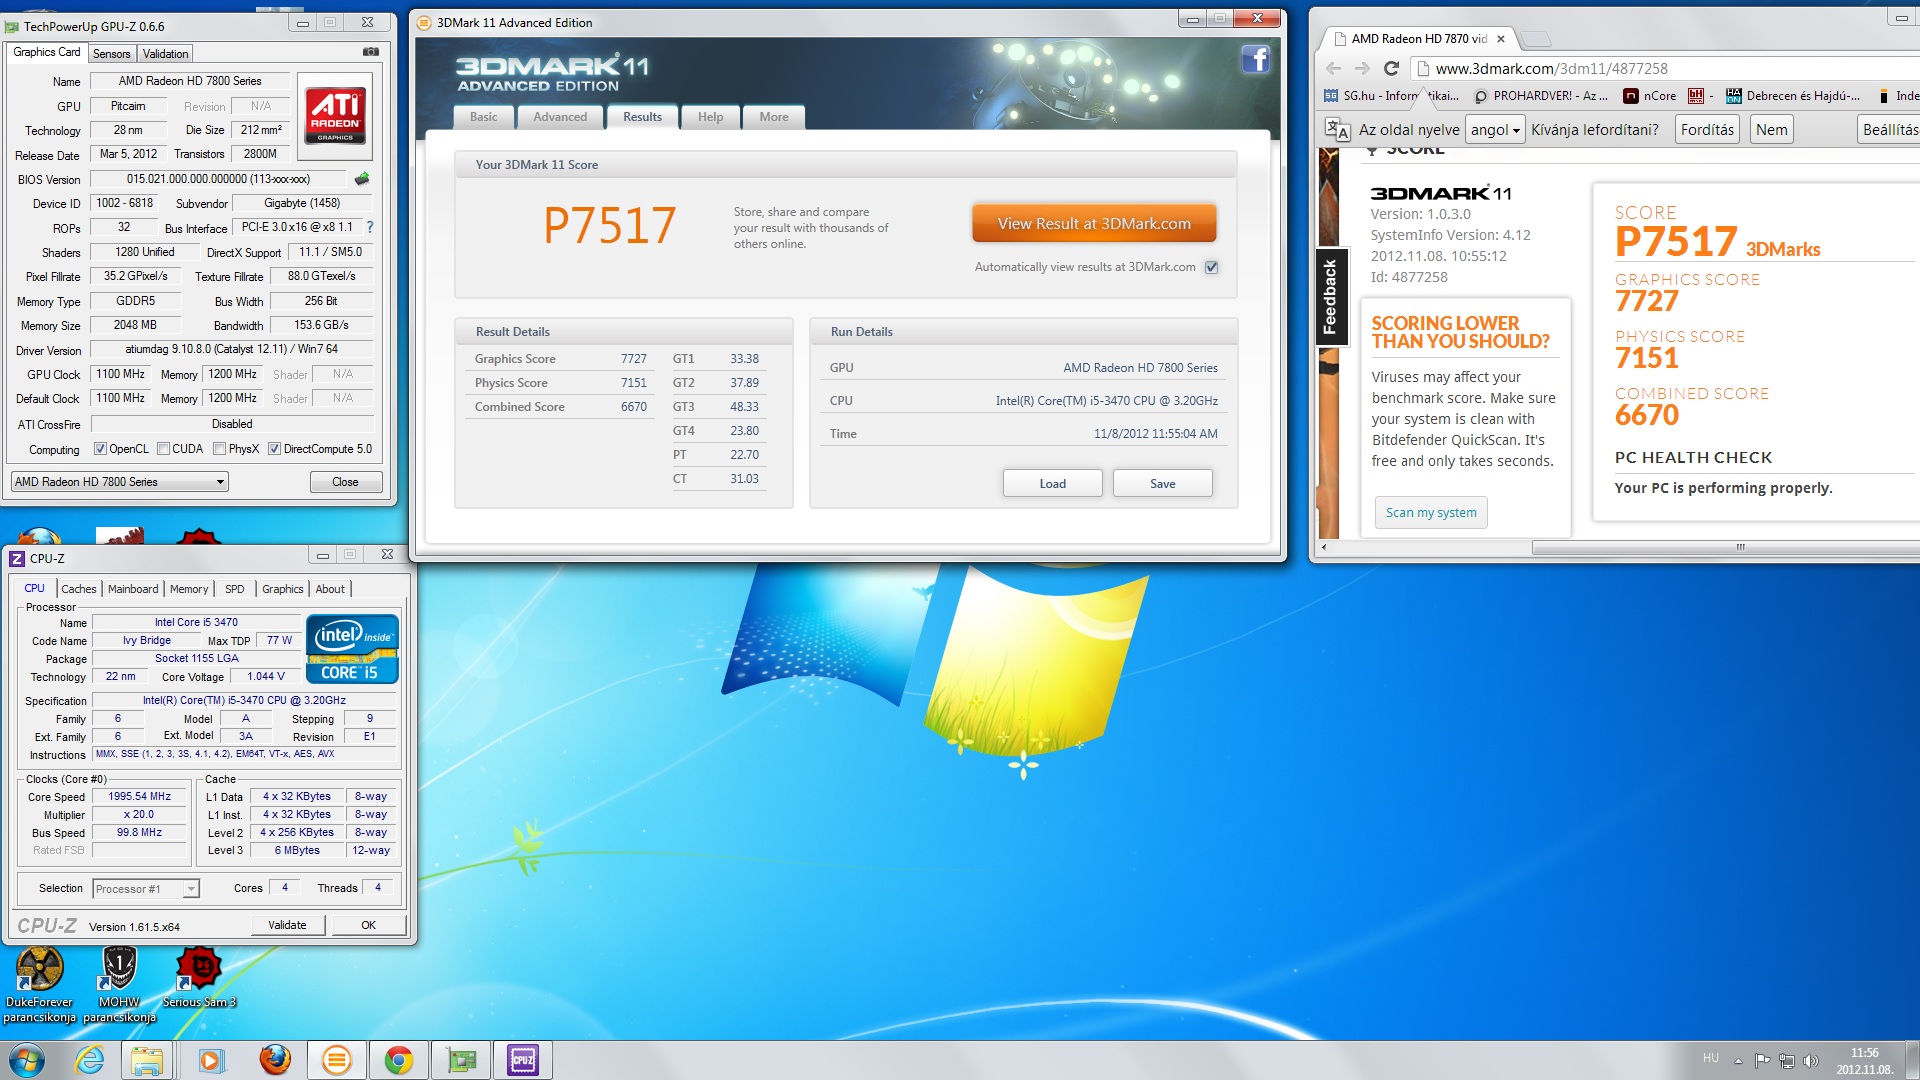
Task: Open the Windows Start menu
Action: pos(27,1060)
